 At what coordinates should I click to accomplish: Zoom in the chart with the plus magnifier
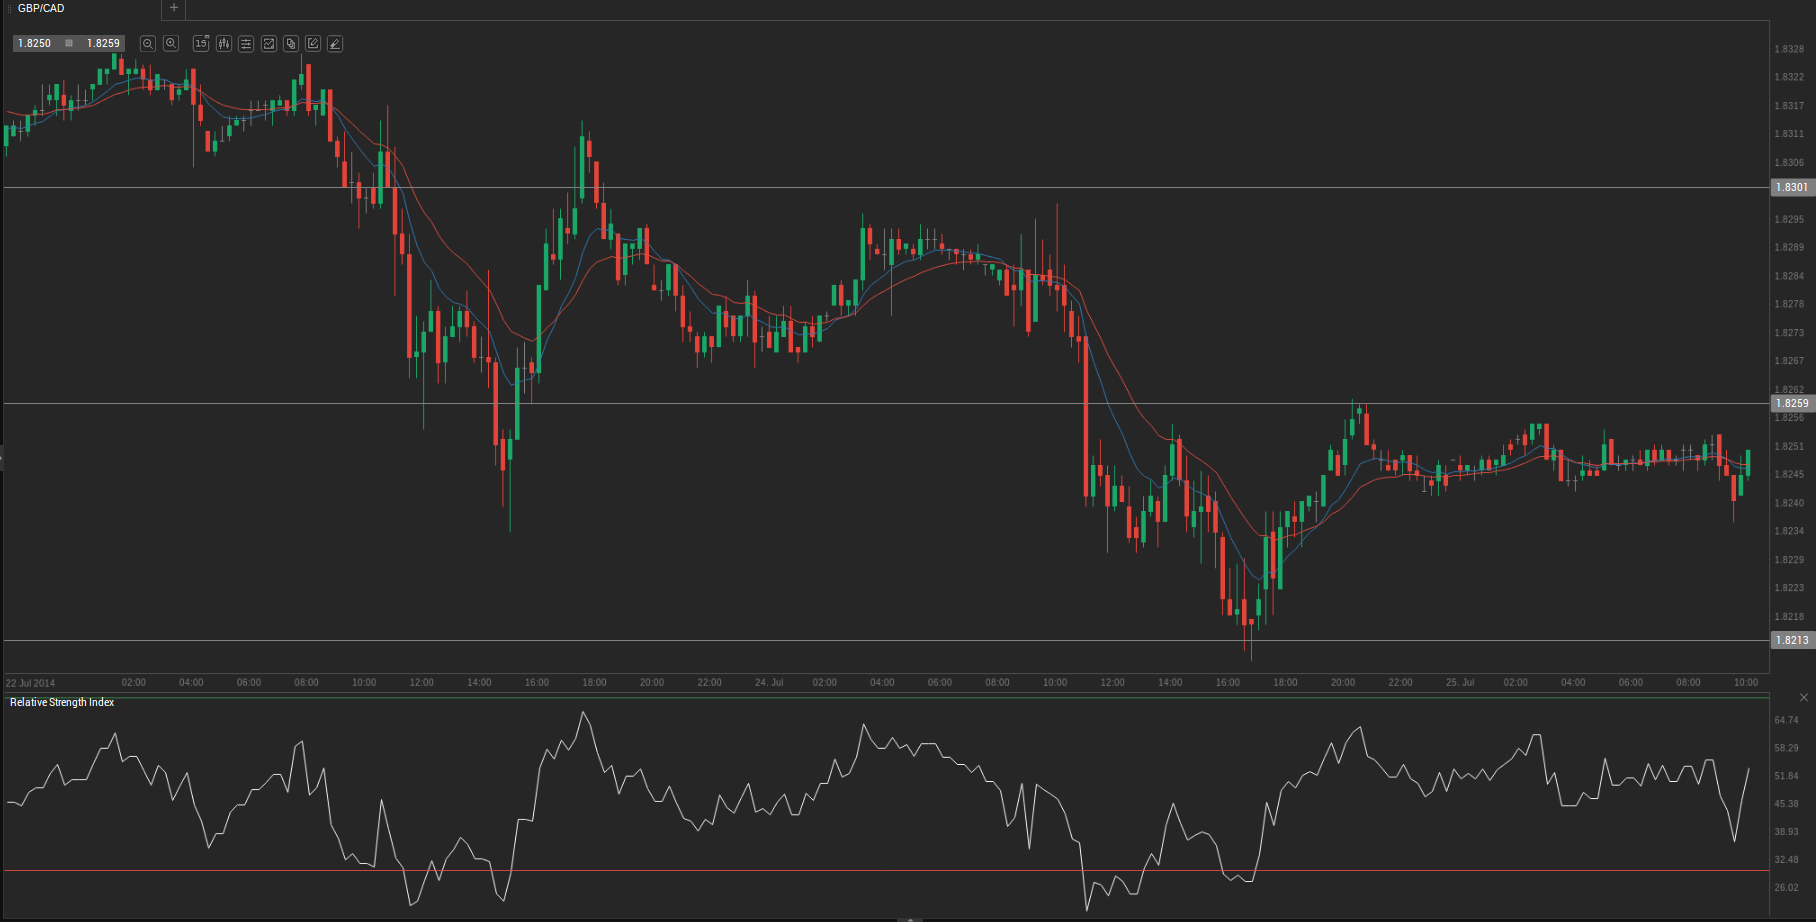171,44
